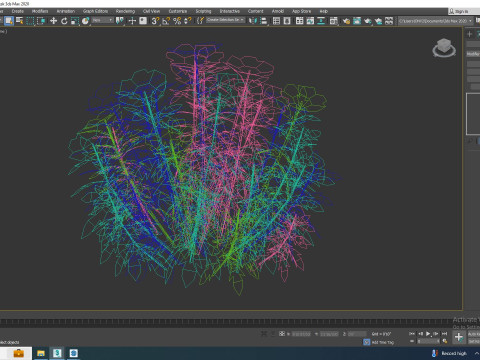Go to start of animation
The width and height of the screenshot is (480, 360).
tap(412, 334)
